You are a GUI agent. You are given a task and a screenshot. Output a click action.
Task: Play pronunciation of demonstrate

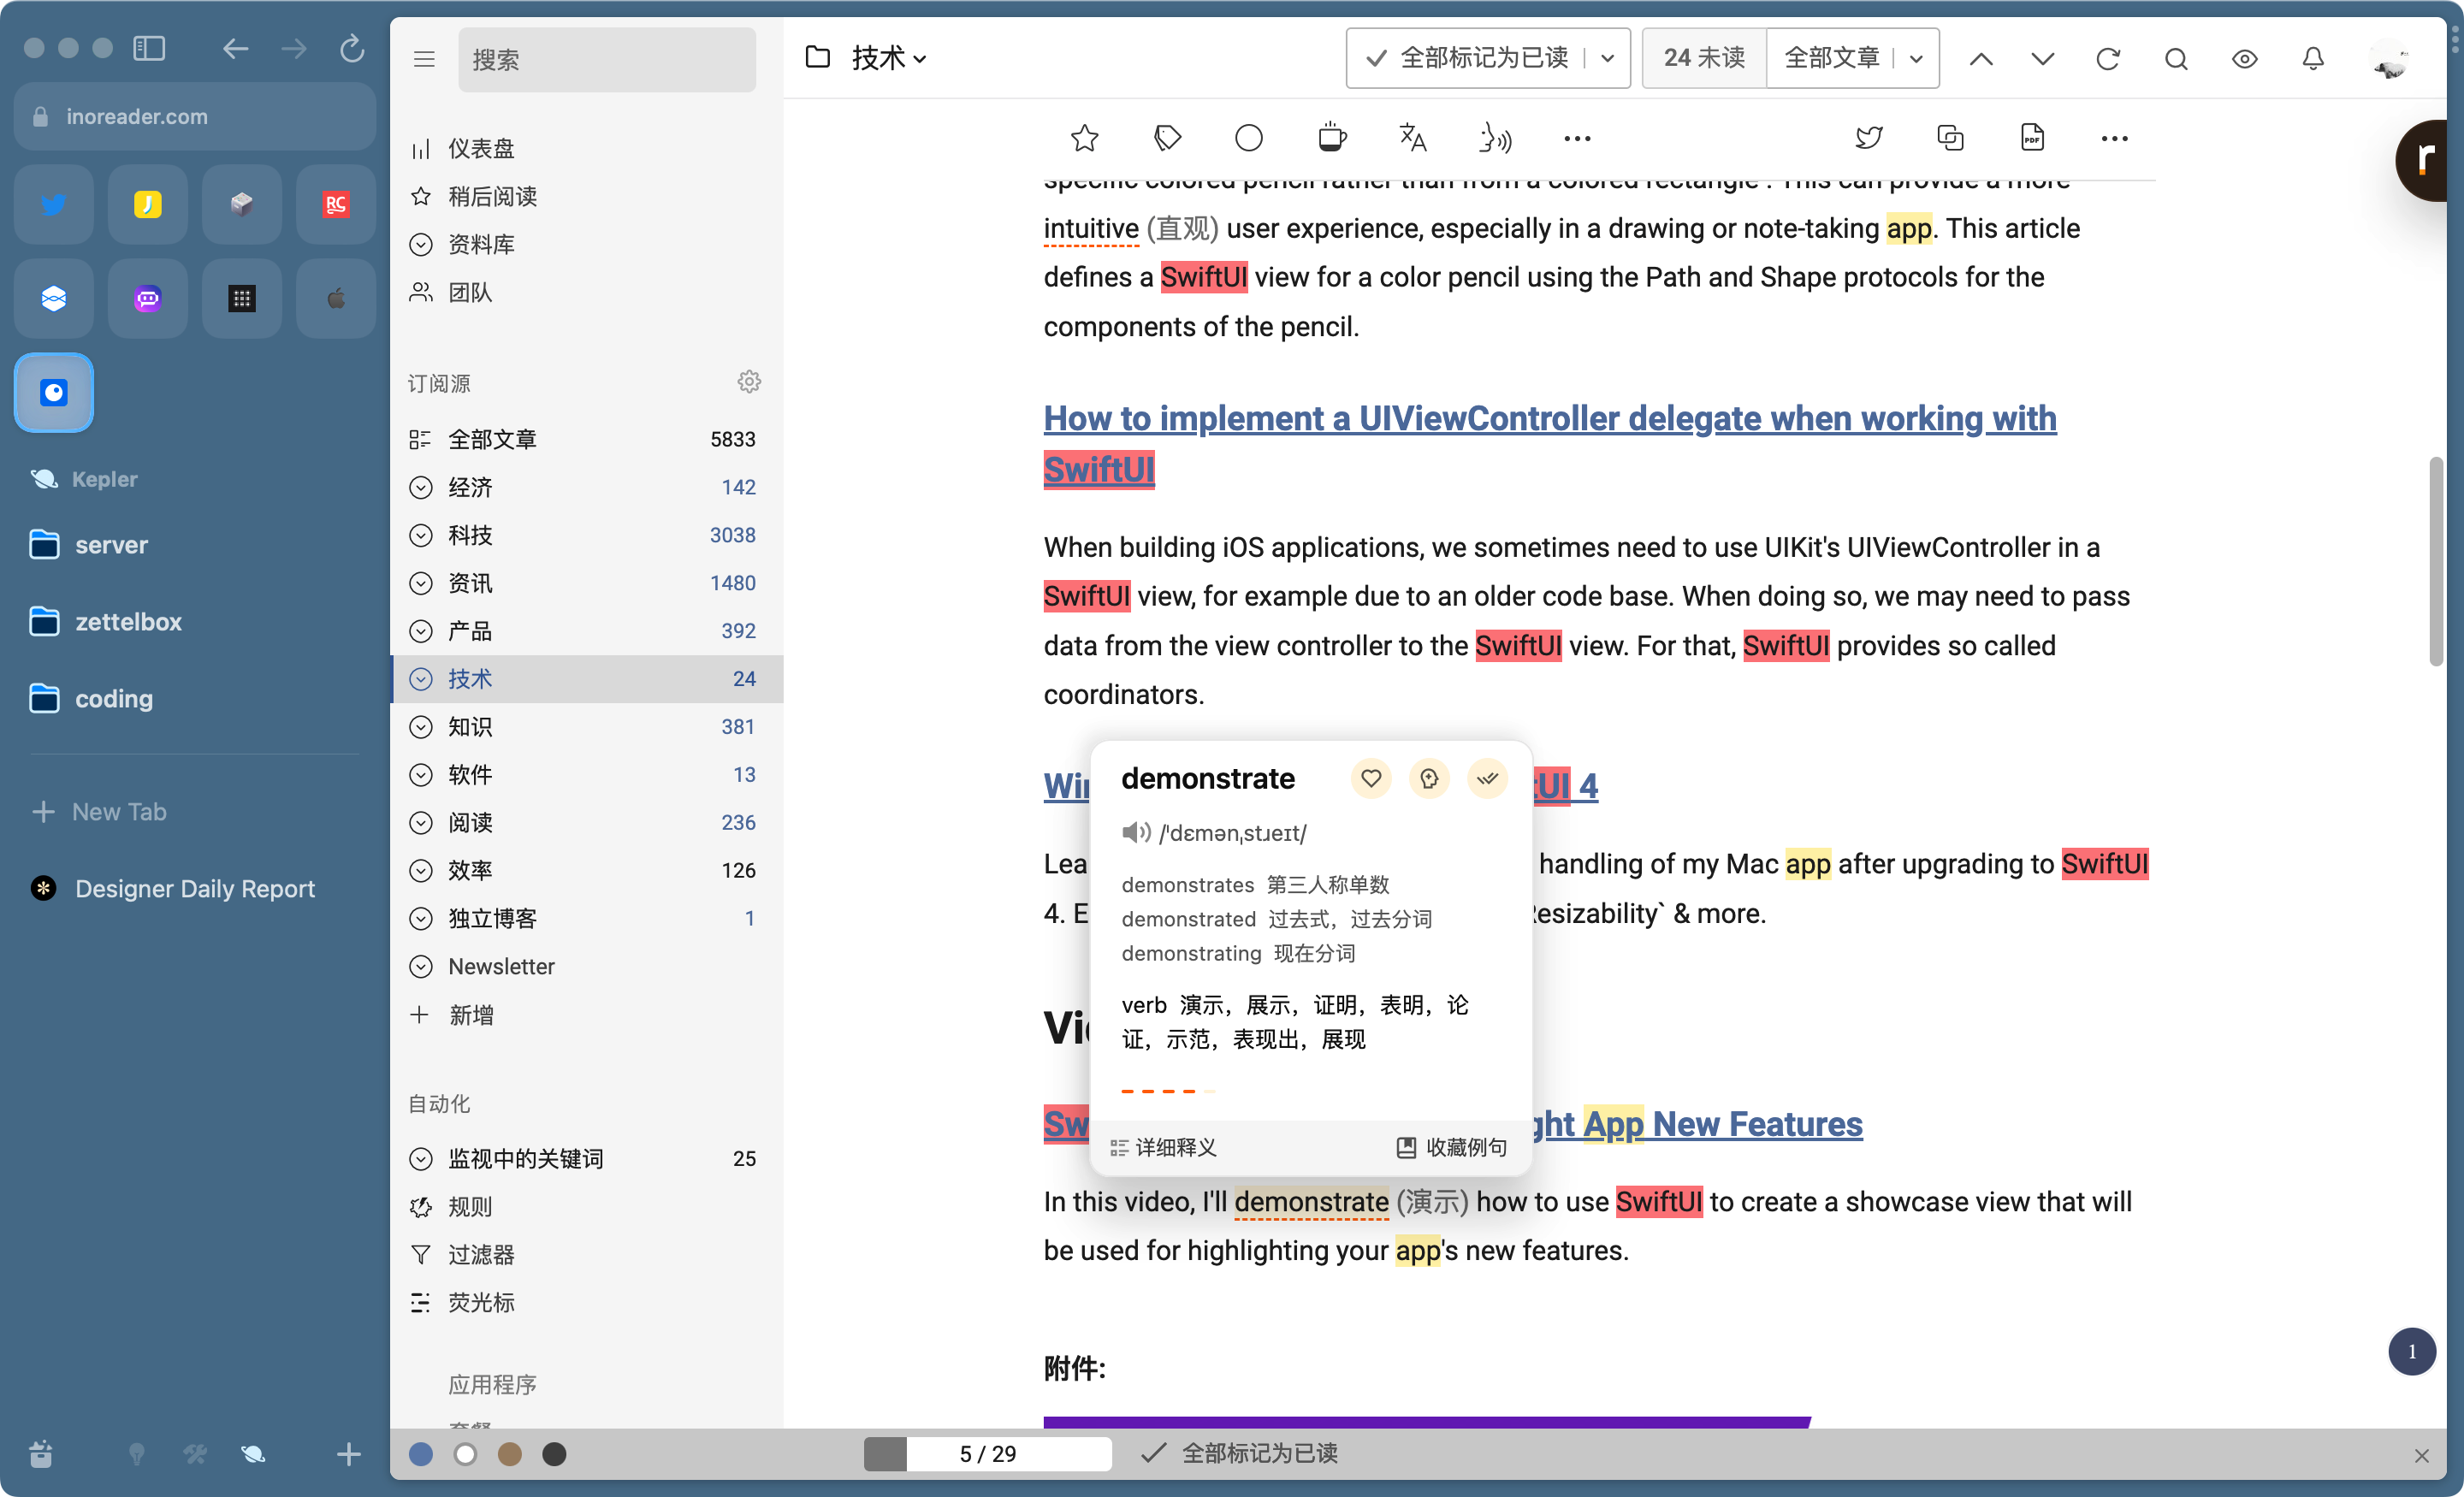coord(1136,833)
